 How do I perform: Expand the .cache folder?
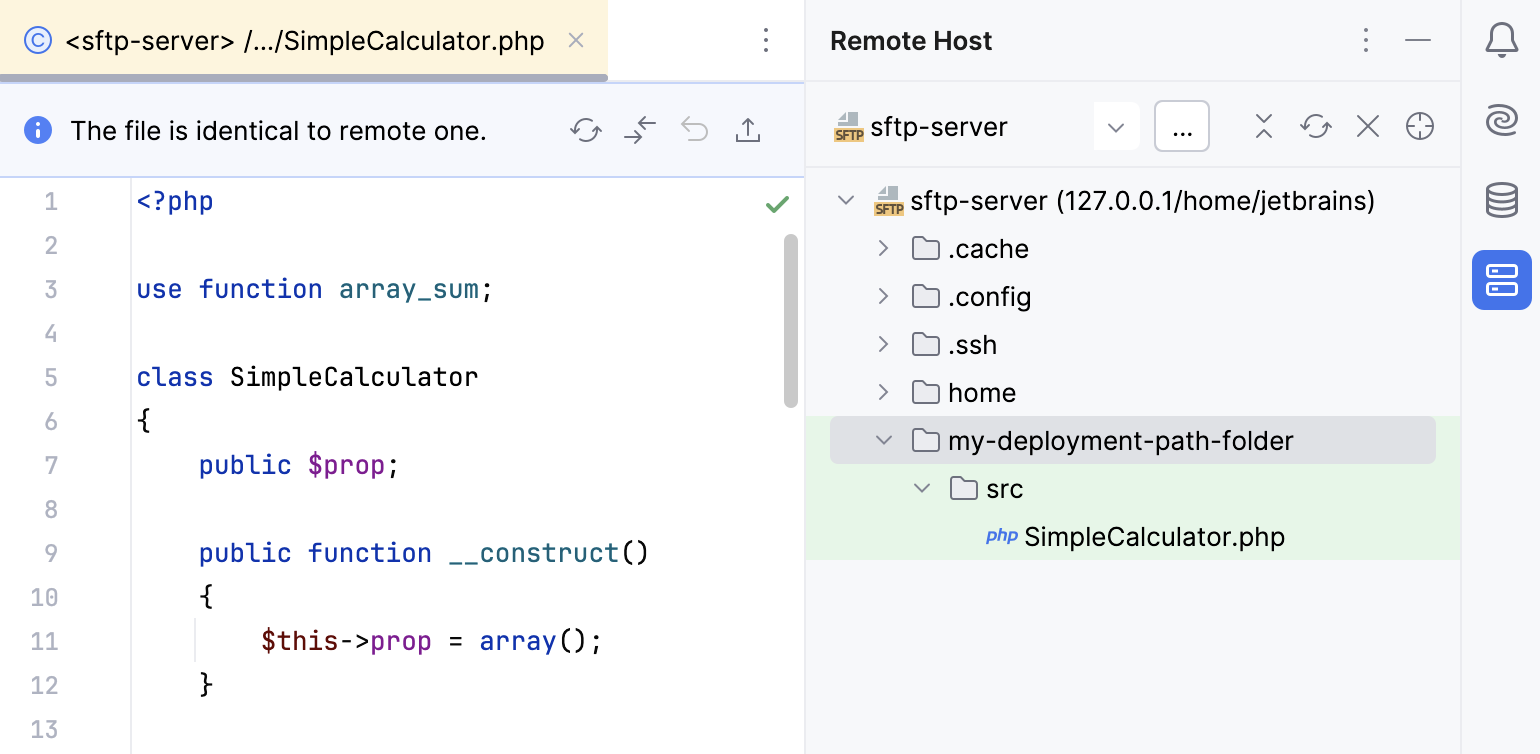click(883, 248)
